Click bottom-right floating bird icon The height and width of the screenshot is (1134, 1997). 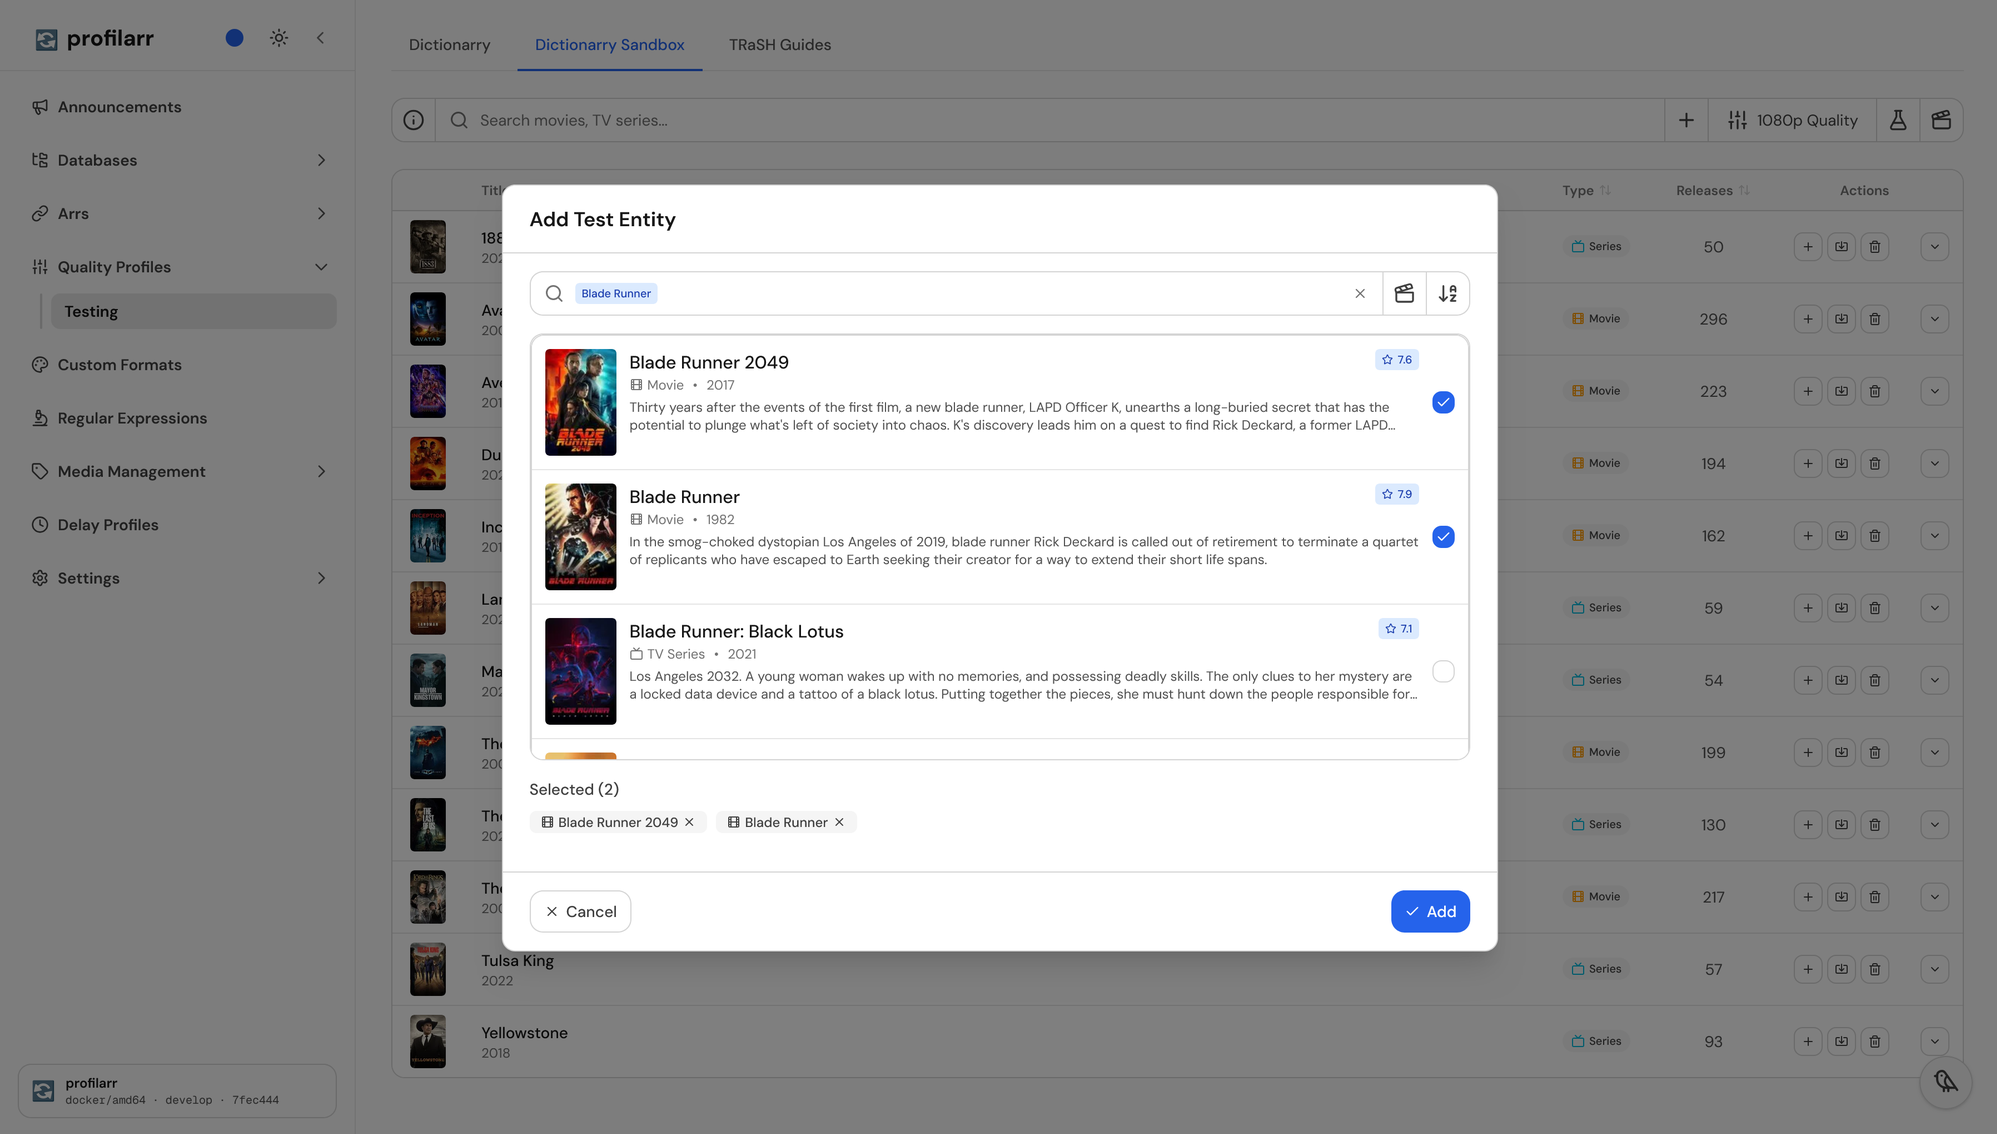[x=1945, y=1082]
